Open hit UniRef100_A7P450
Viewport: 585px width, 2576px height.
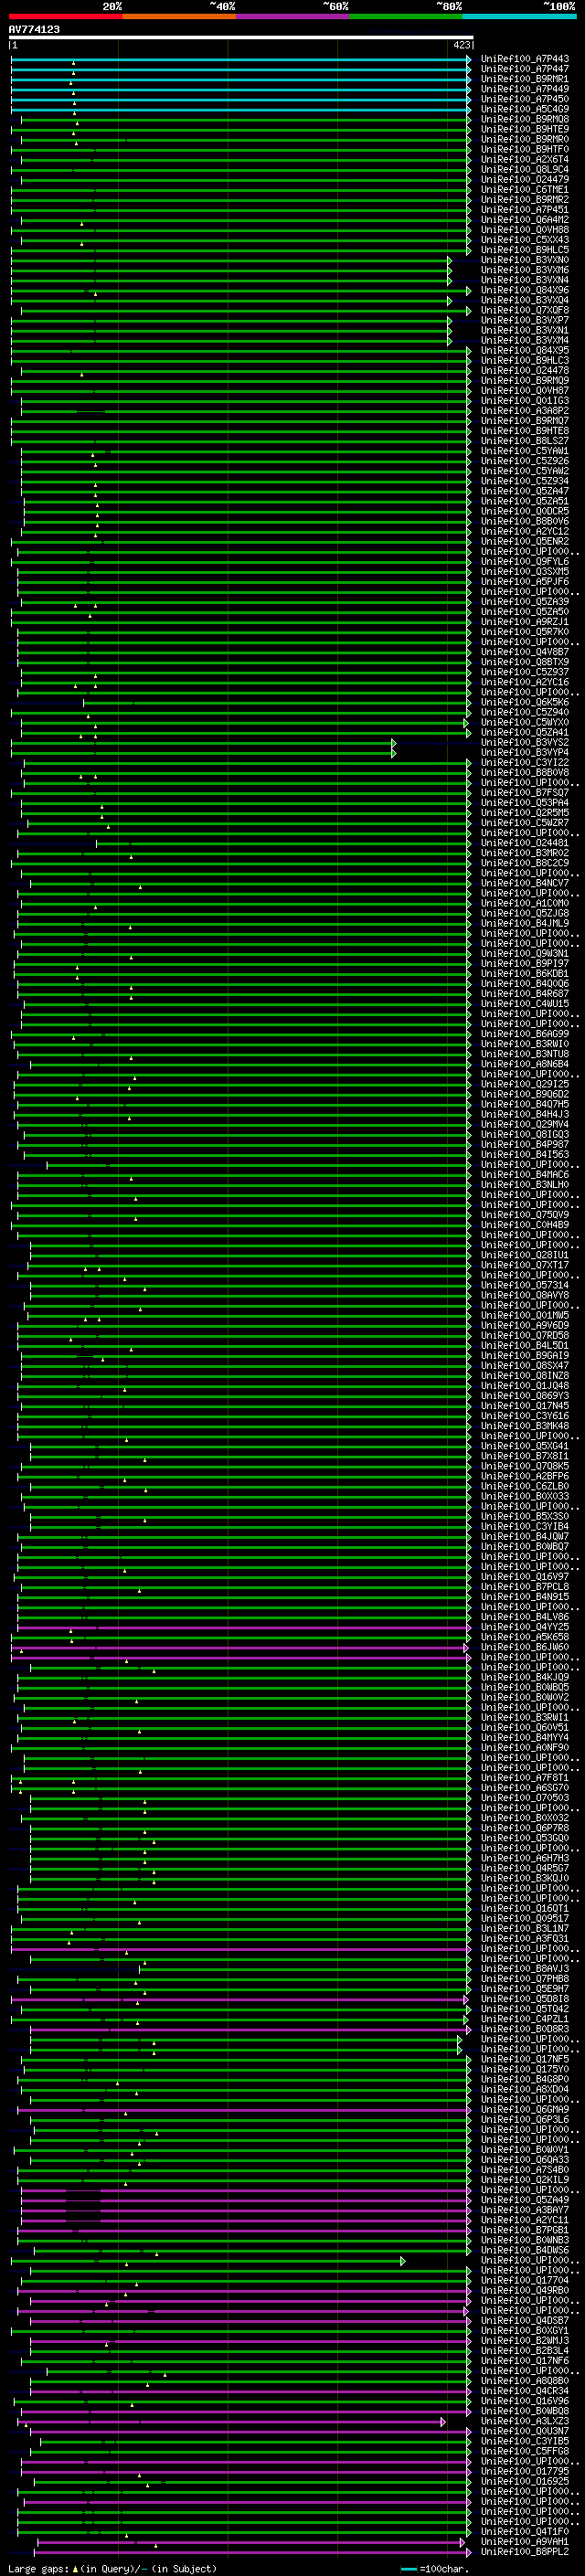pyautogui.click(x=525, y=99)
